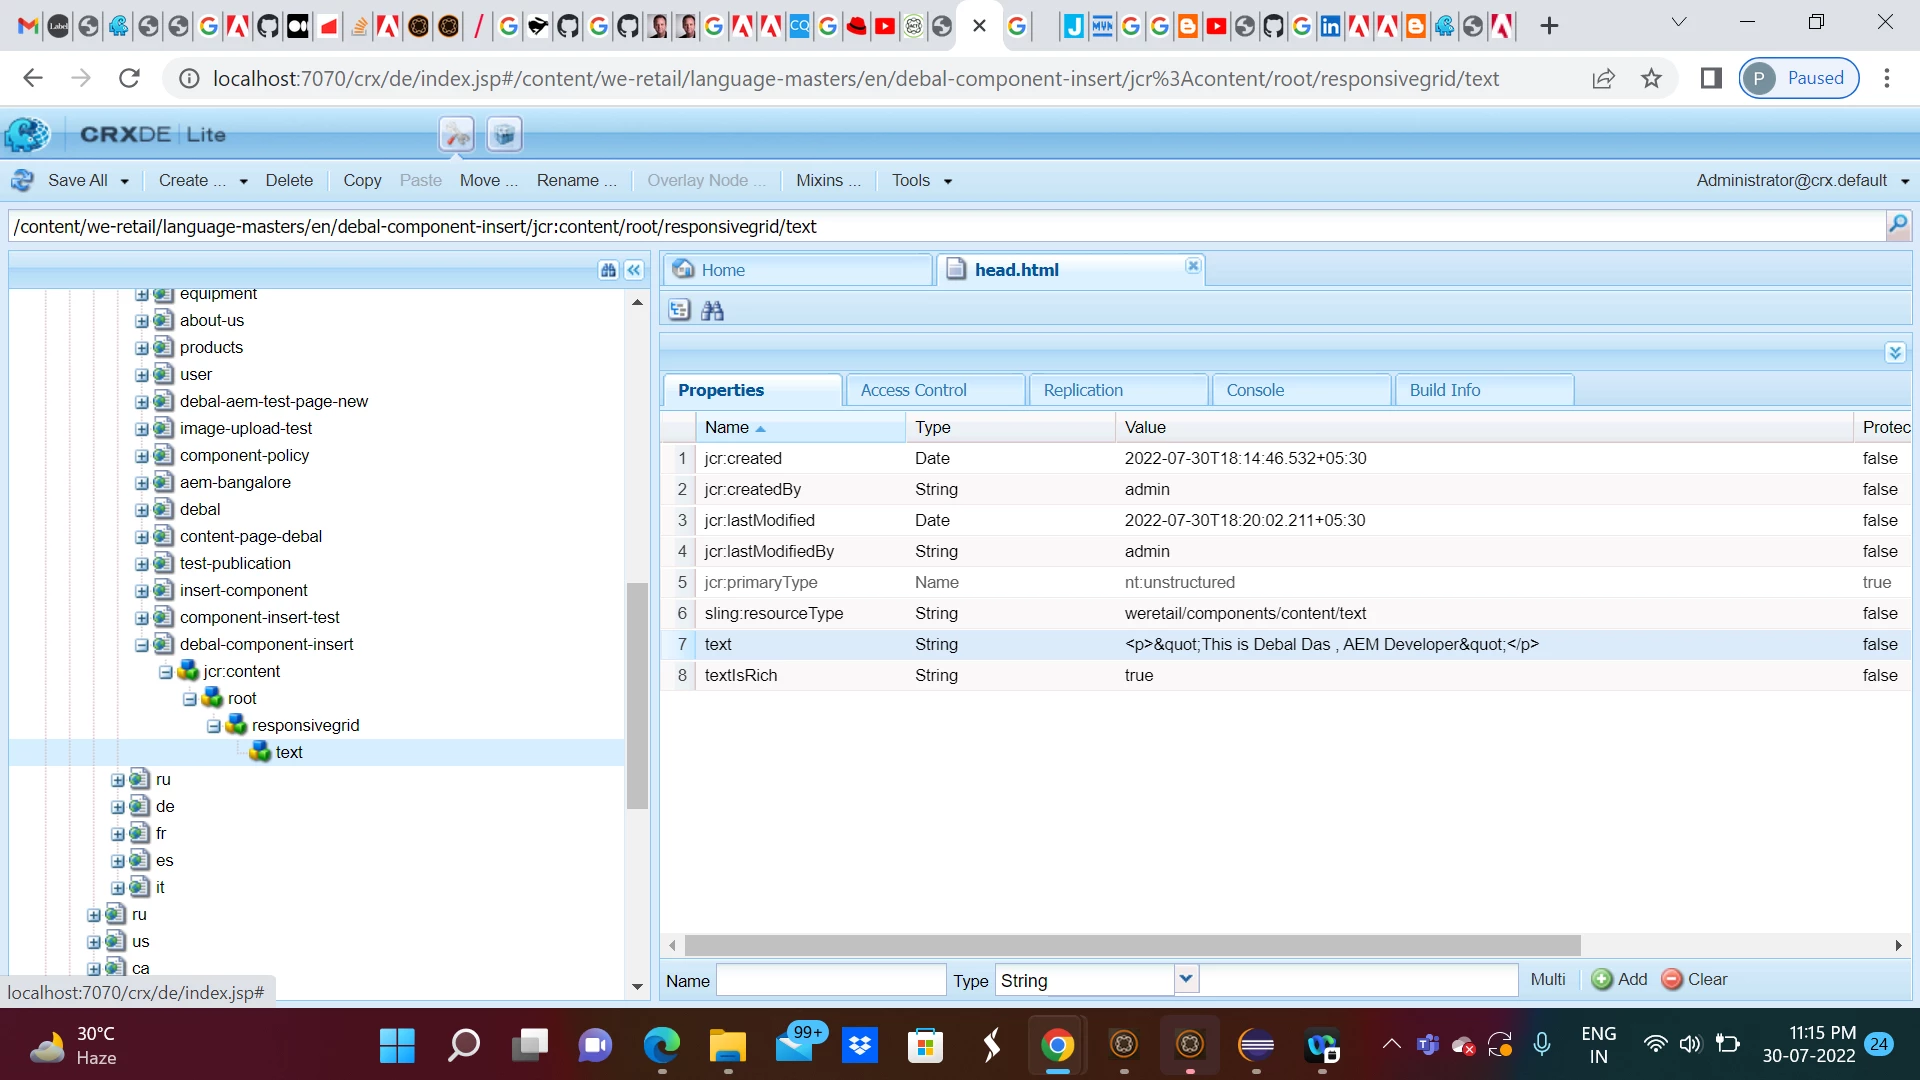
Task: Open the Package Manager cube icon
Action: point(505,134)
